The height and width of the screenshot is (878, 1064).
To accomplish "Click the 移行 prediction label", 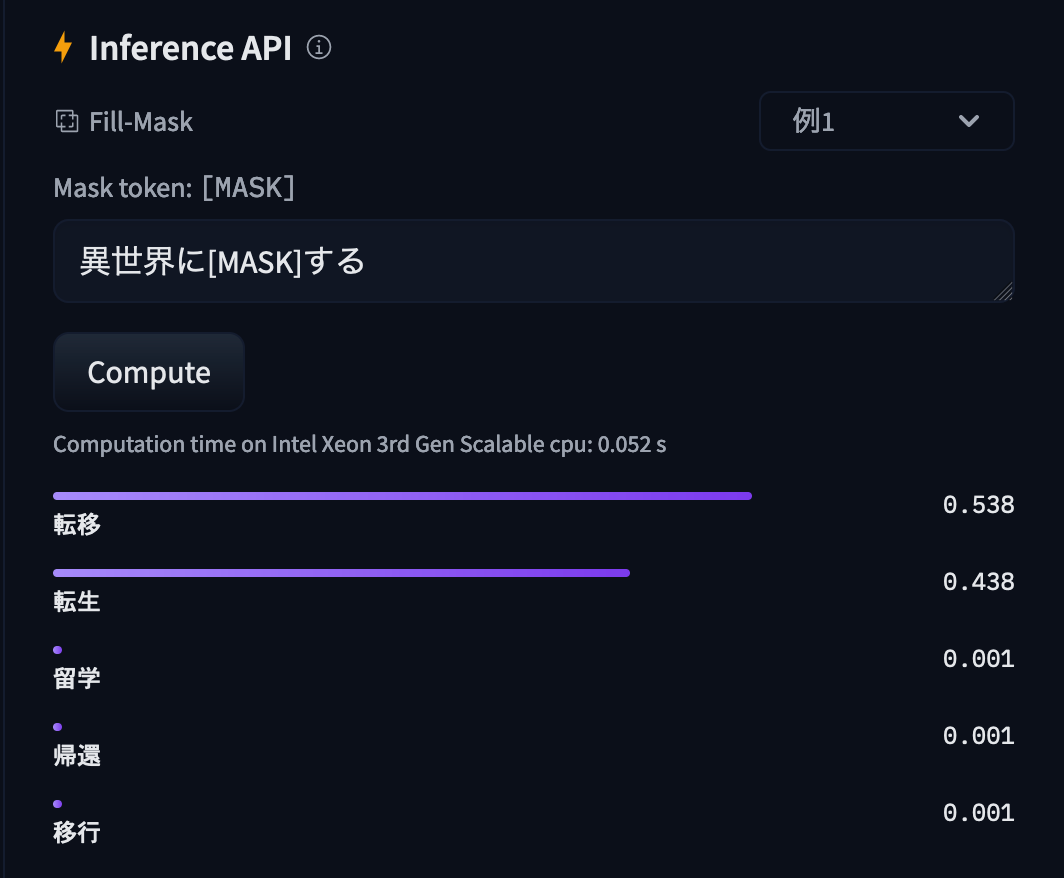I will point(77,832).
